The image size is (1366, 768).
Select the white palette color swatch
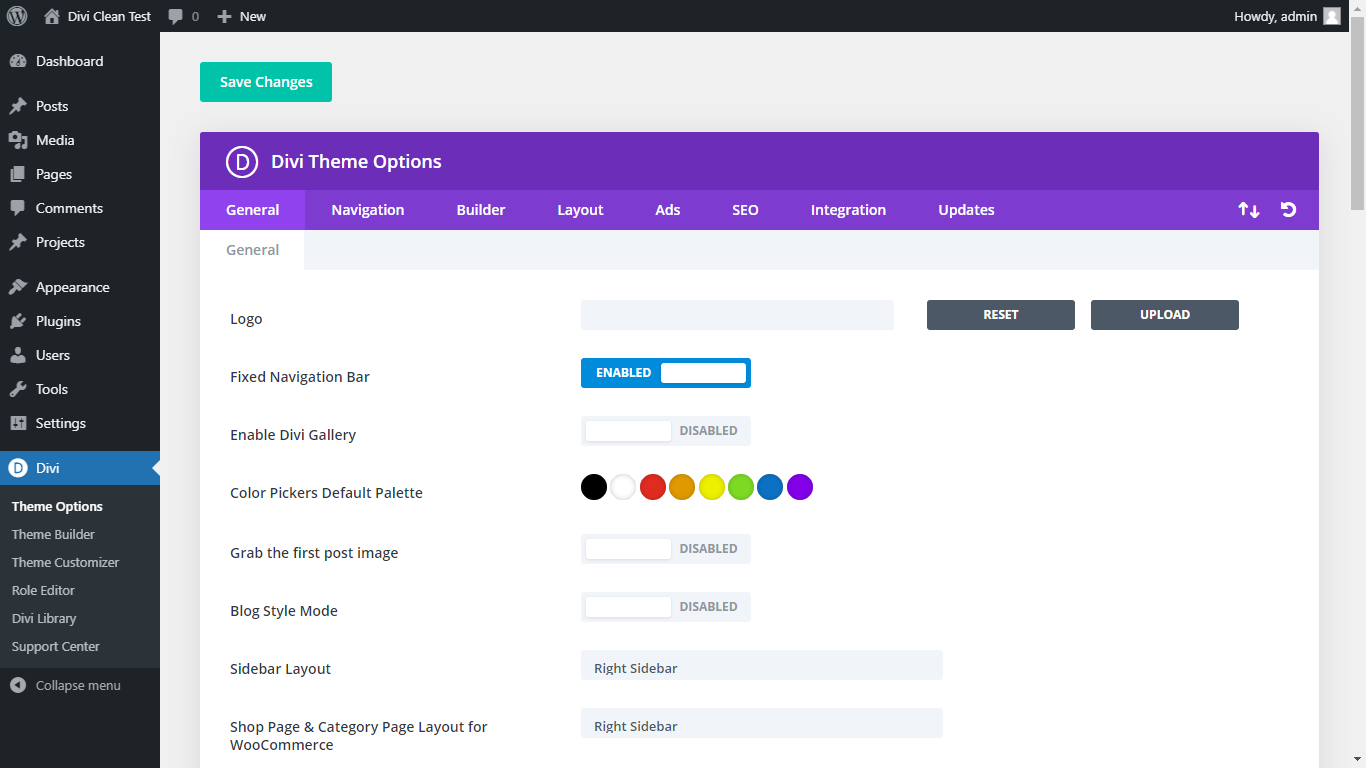click(623, 487)
